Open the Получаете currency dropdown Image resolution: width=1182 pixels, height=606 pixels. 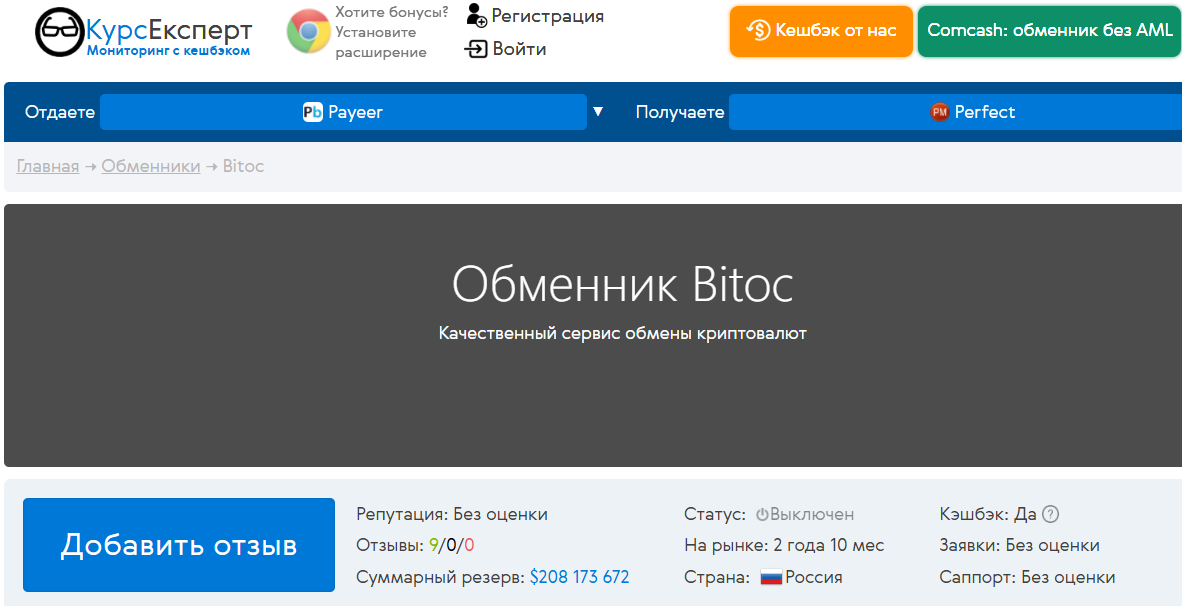(x=955, y=112)
